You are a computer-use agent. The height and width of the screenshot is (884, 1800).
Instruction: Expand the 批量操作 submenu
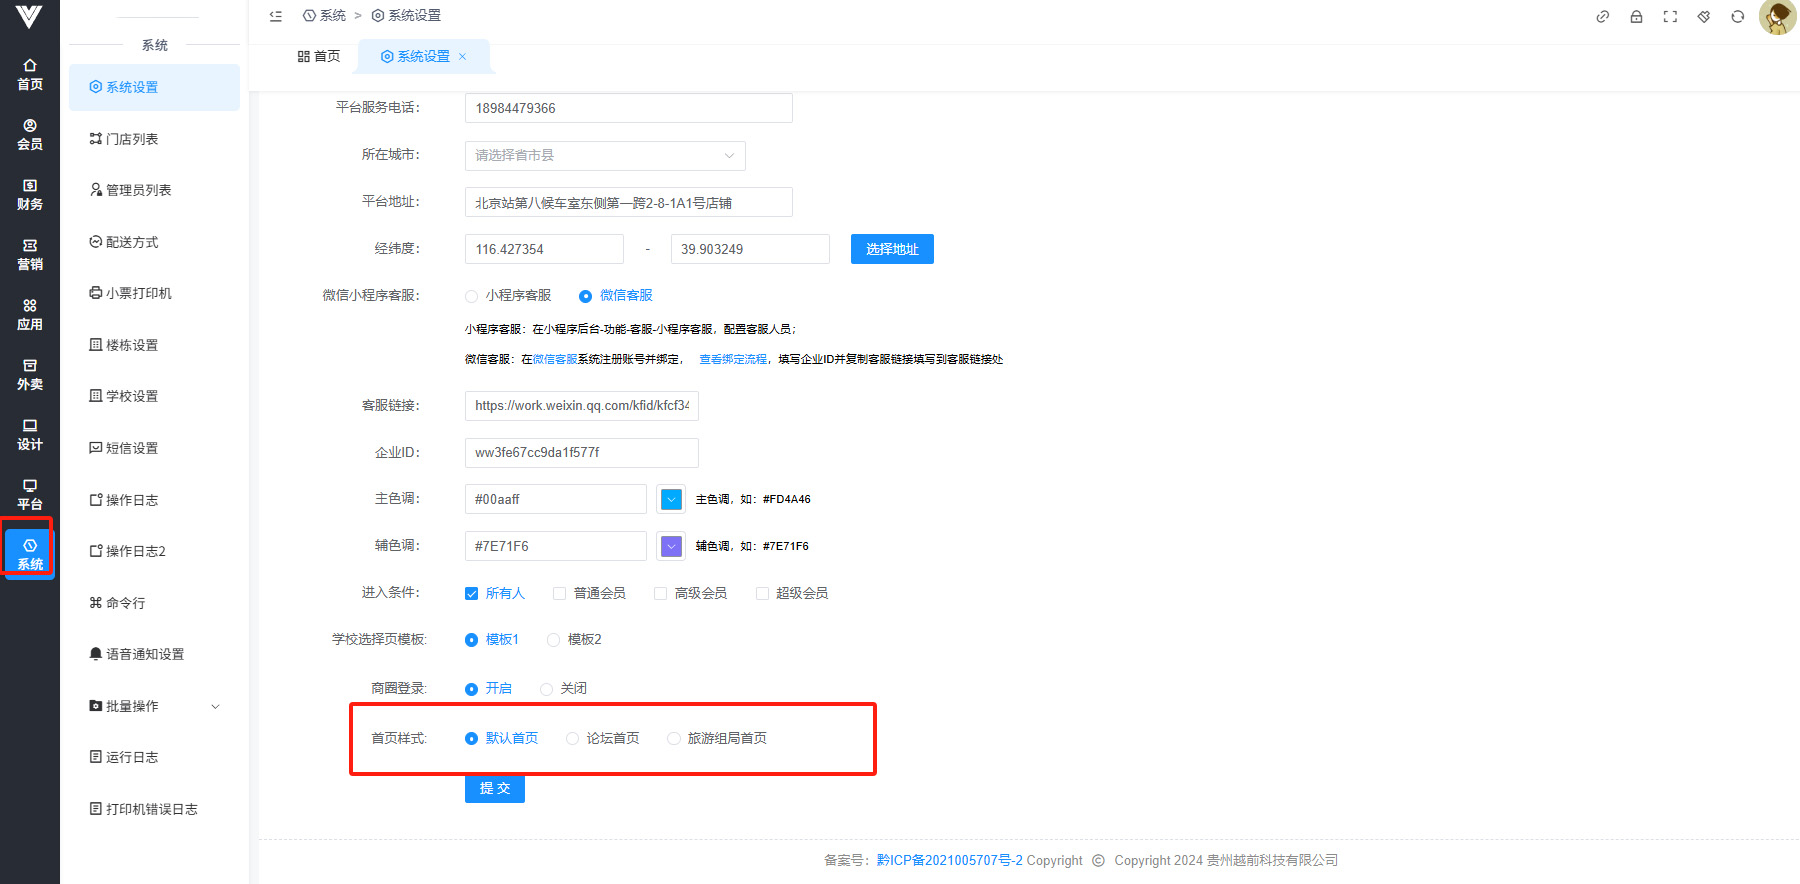coord(155,706)
